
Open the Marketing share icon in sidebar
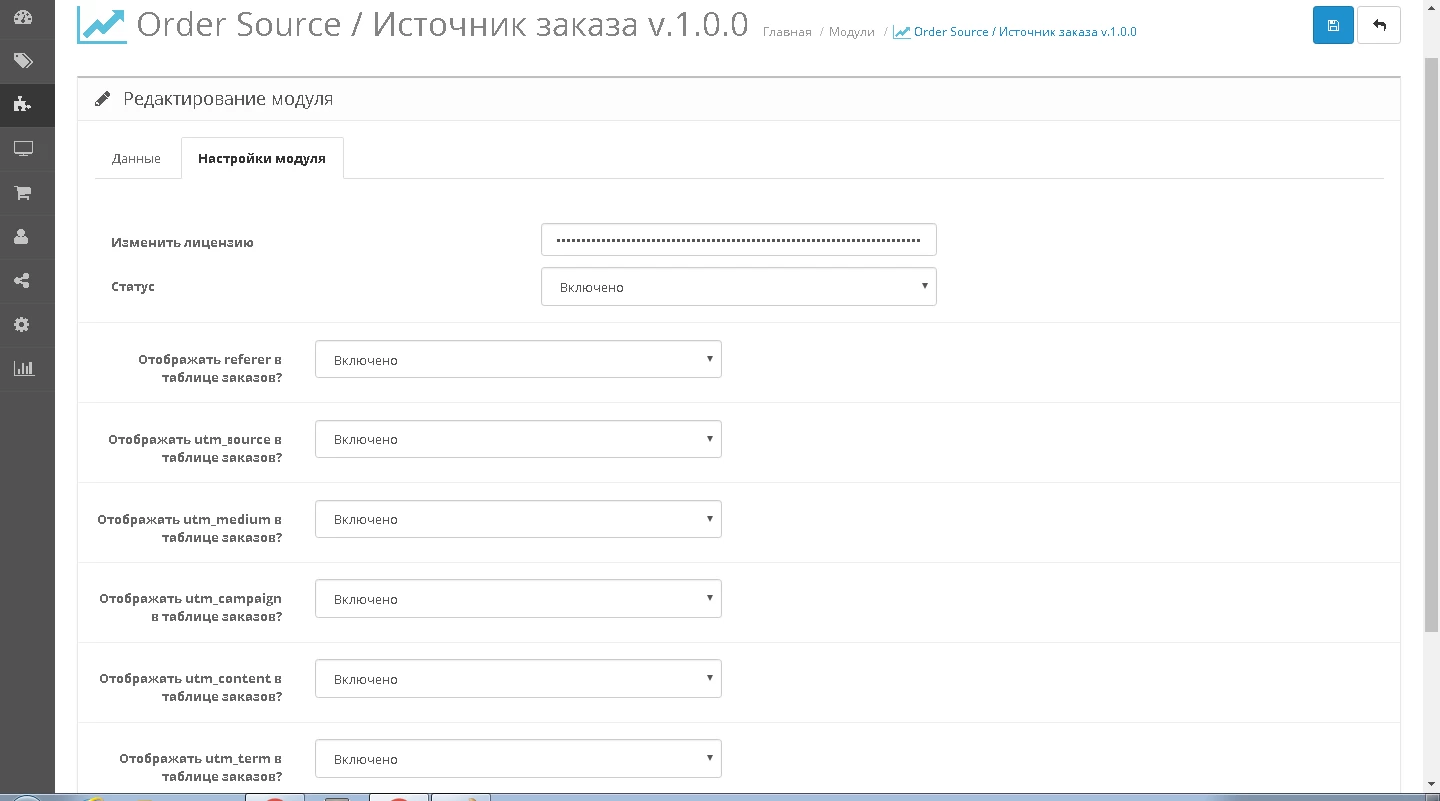click(x=22, y=281)
